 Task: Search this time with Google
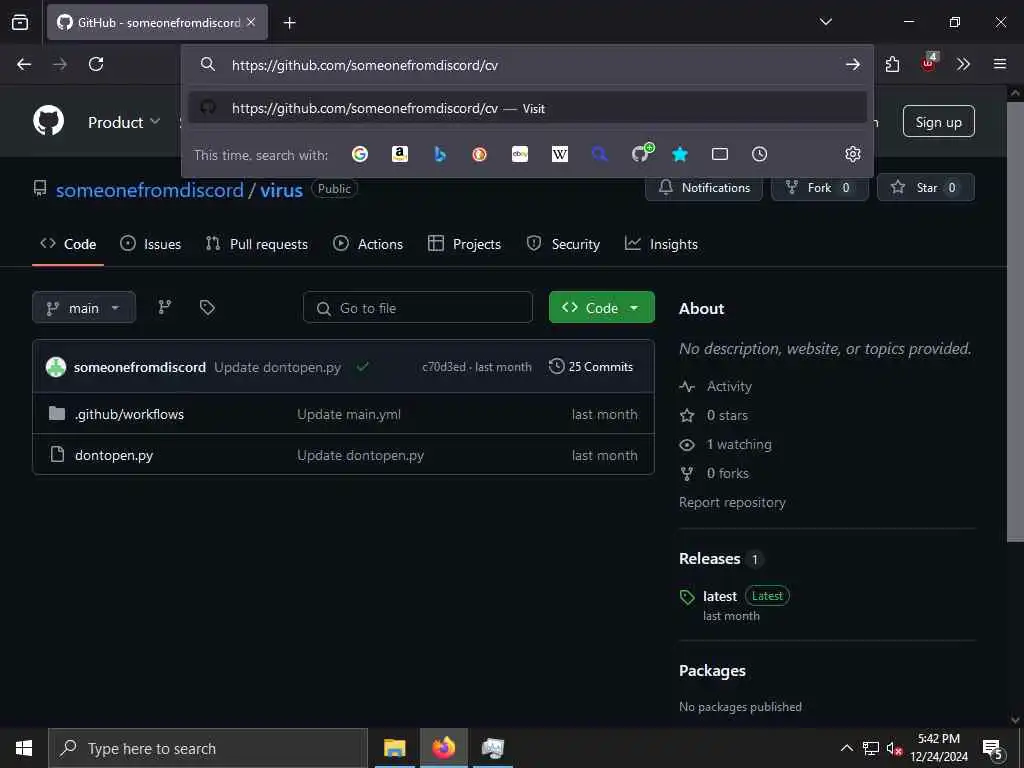point(360,154)
